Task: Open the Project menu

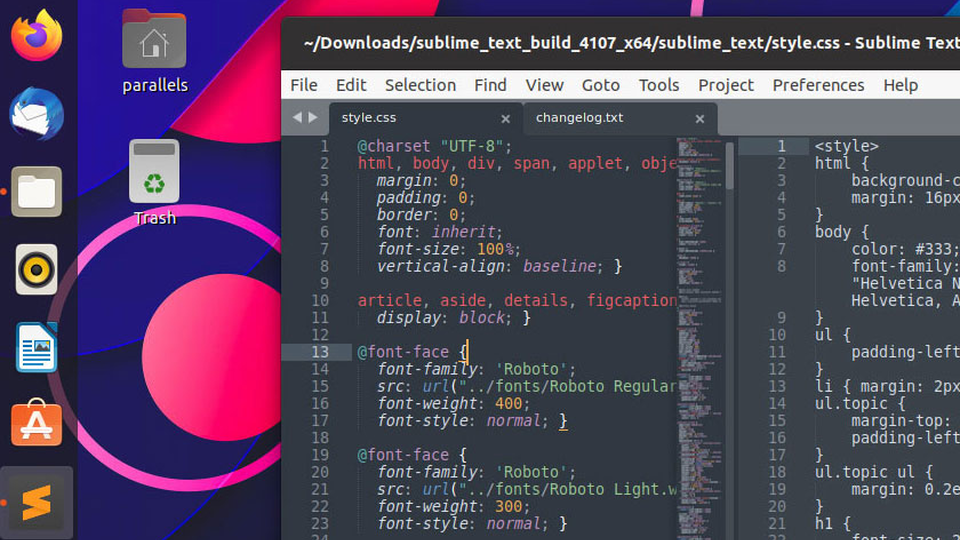Action: (x=726, y=85)
